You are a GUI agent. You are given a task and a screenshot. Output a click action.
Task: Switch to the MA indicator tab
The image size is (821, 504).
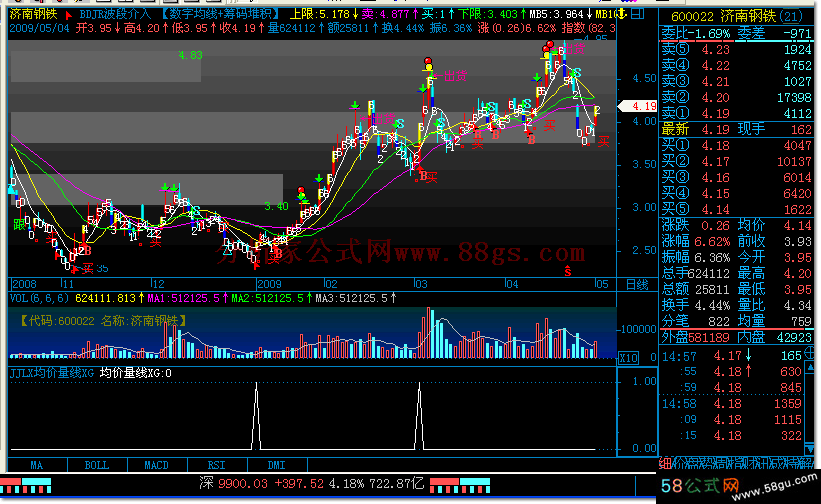37,465
